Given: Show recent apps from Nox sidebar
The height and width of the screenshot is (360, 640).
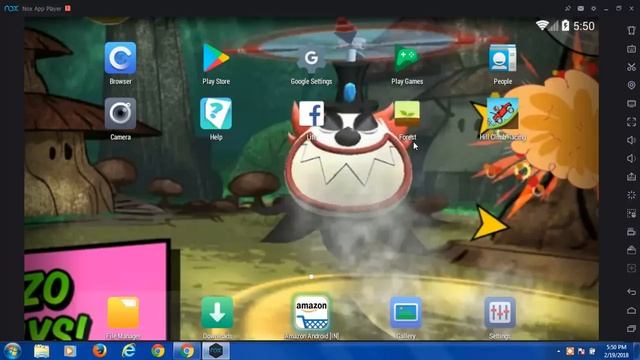Looking at the screenshot, I should (x=631, y=328).
